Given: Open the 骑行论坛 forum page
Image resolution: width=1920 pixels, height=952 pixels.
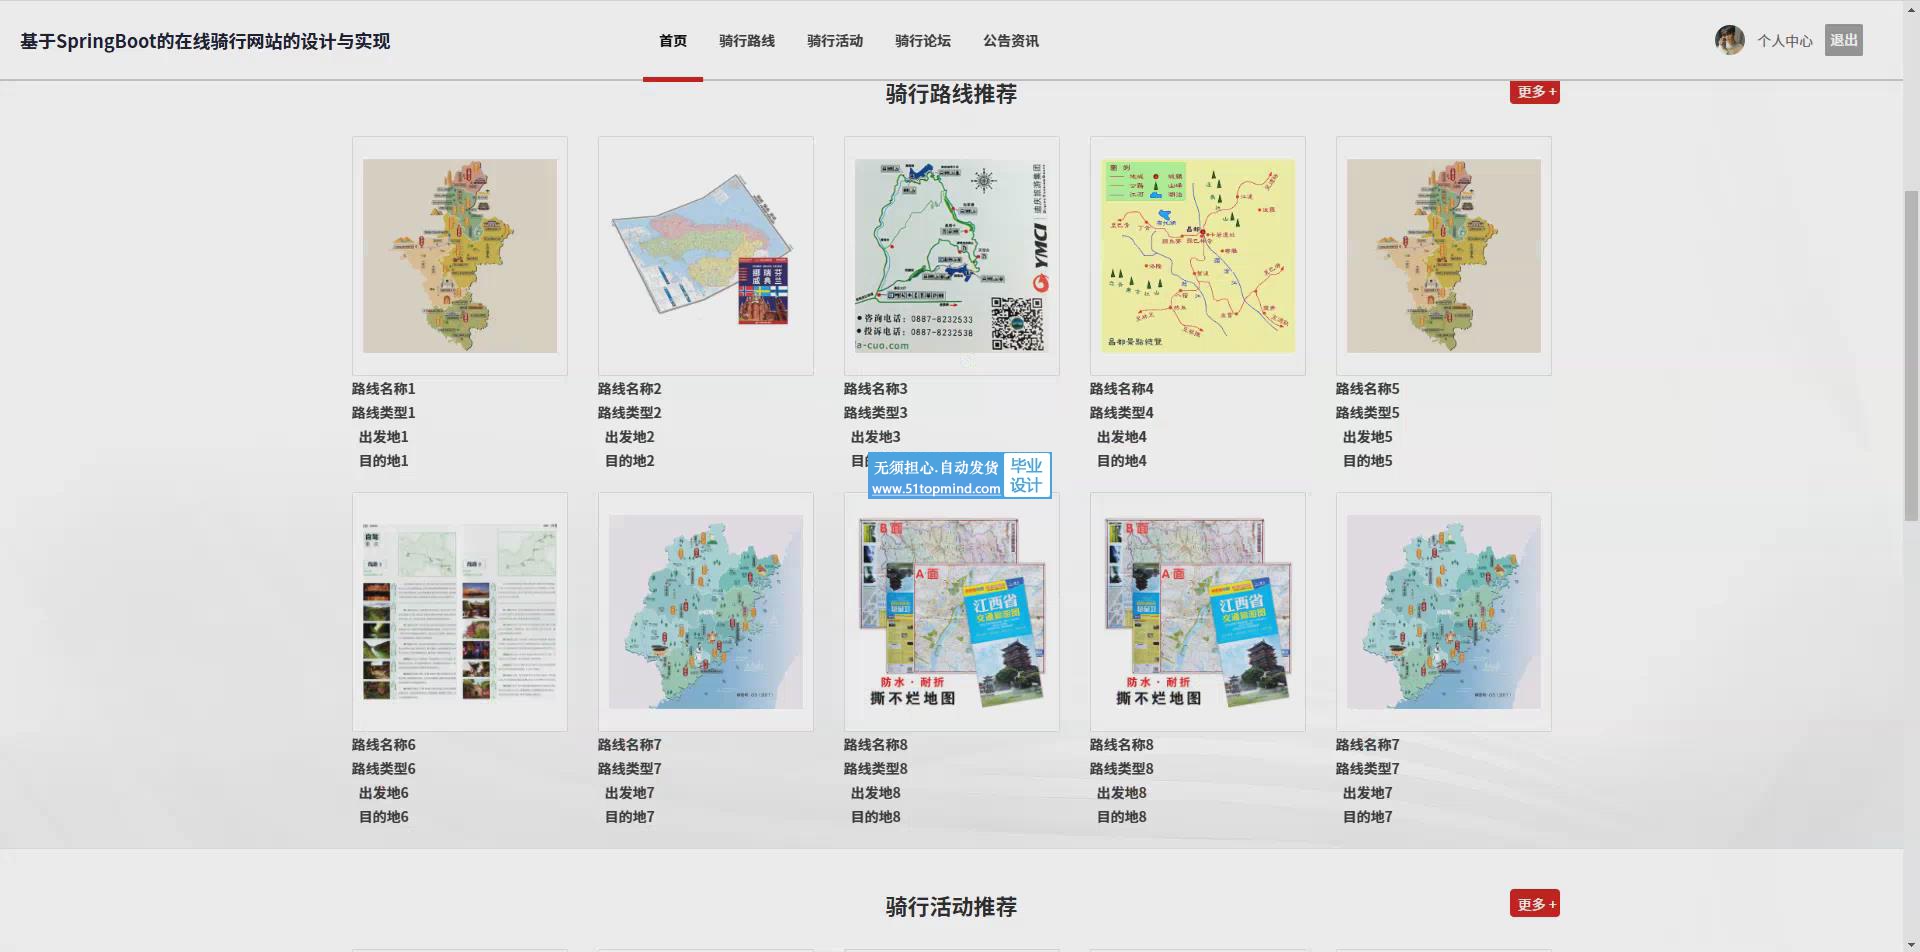Looking at the screenshot, I should point(922,41).
